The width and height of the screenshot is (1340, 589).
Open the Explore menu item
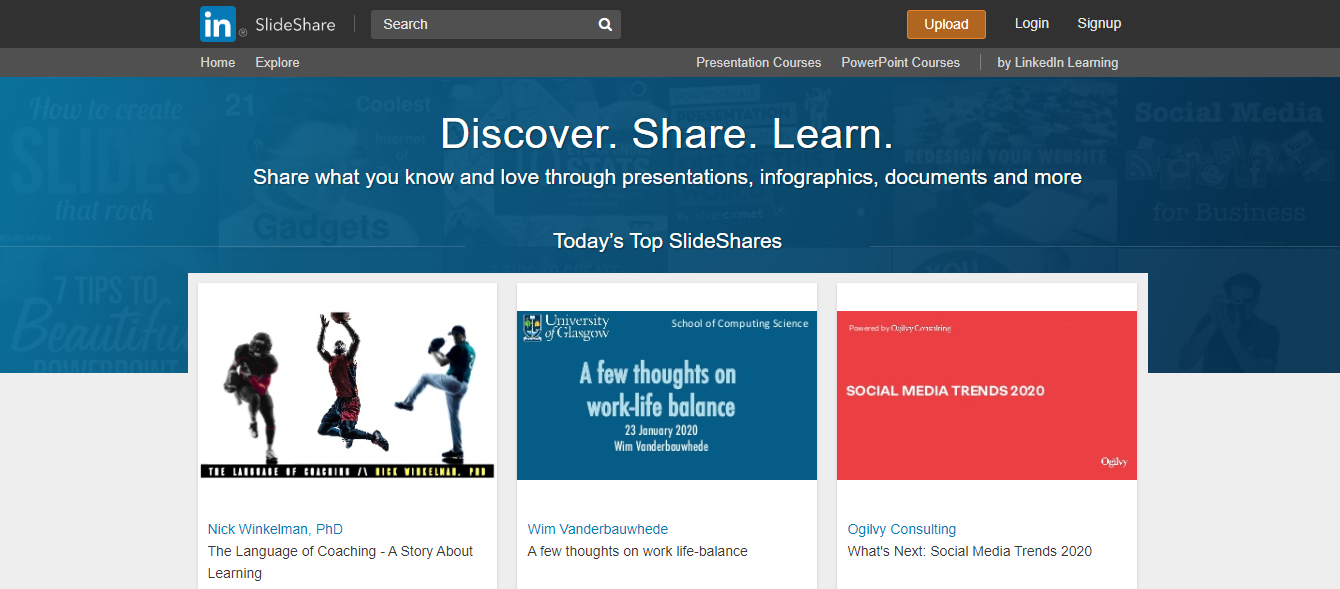point(277,62)
